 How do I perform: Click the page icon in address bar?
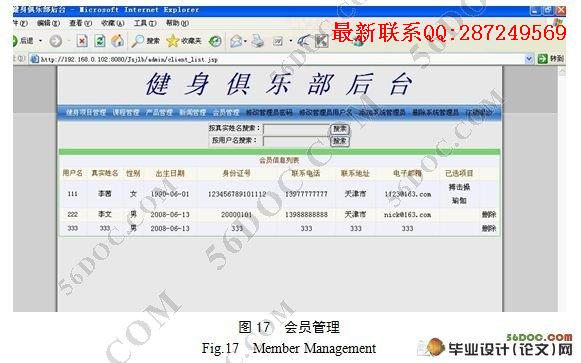35,59
